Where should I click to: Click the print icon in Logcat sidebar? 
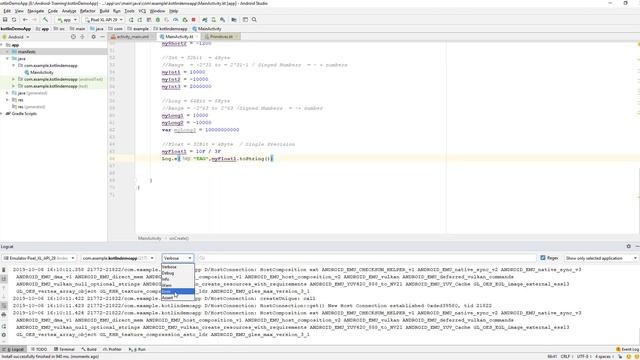point(4,315)
